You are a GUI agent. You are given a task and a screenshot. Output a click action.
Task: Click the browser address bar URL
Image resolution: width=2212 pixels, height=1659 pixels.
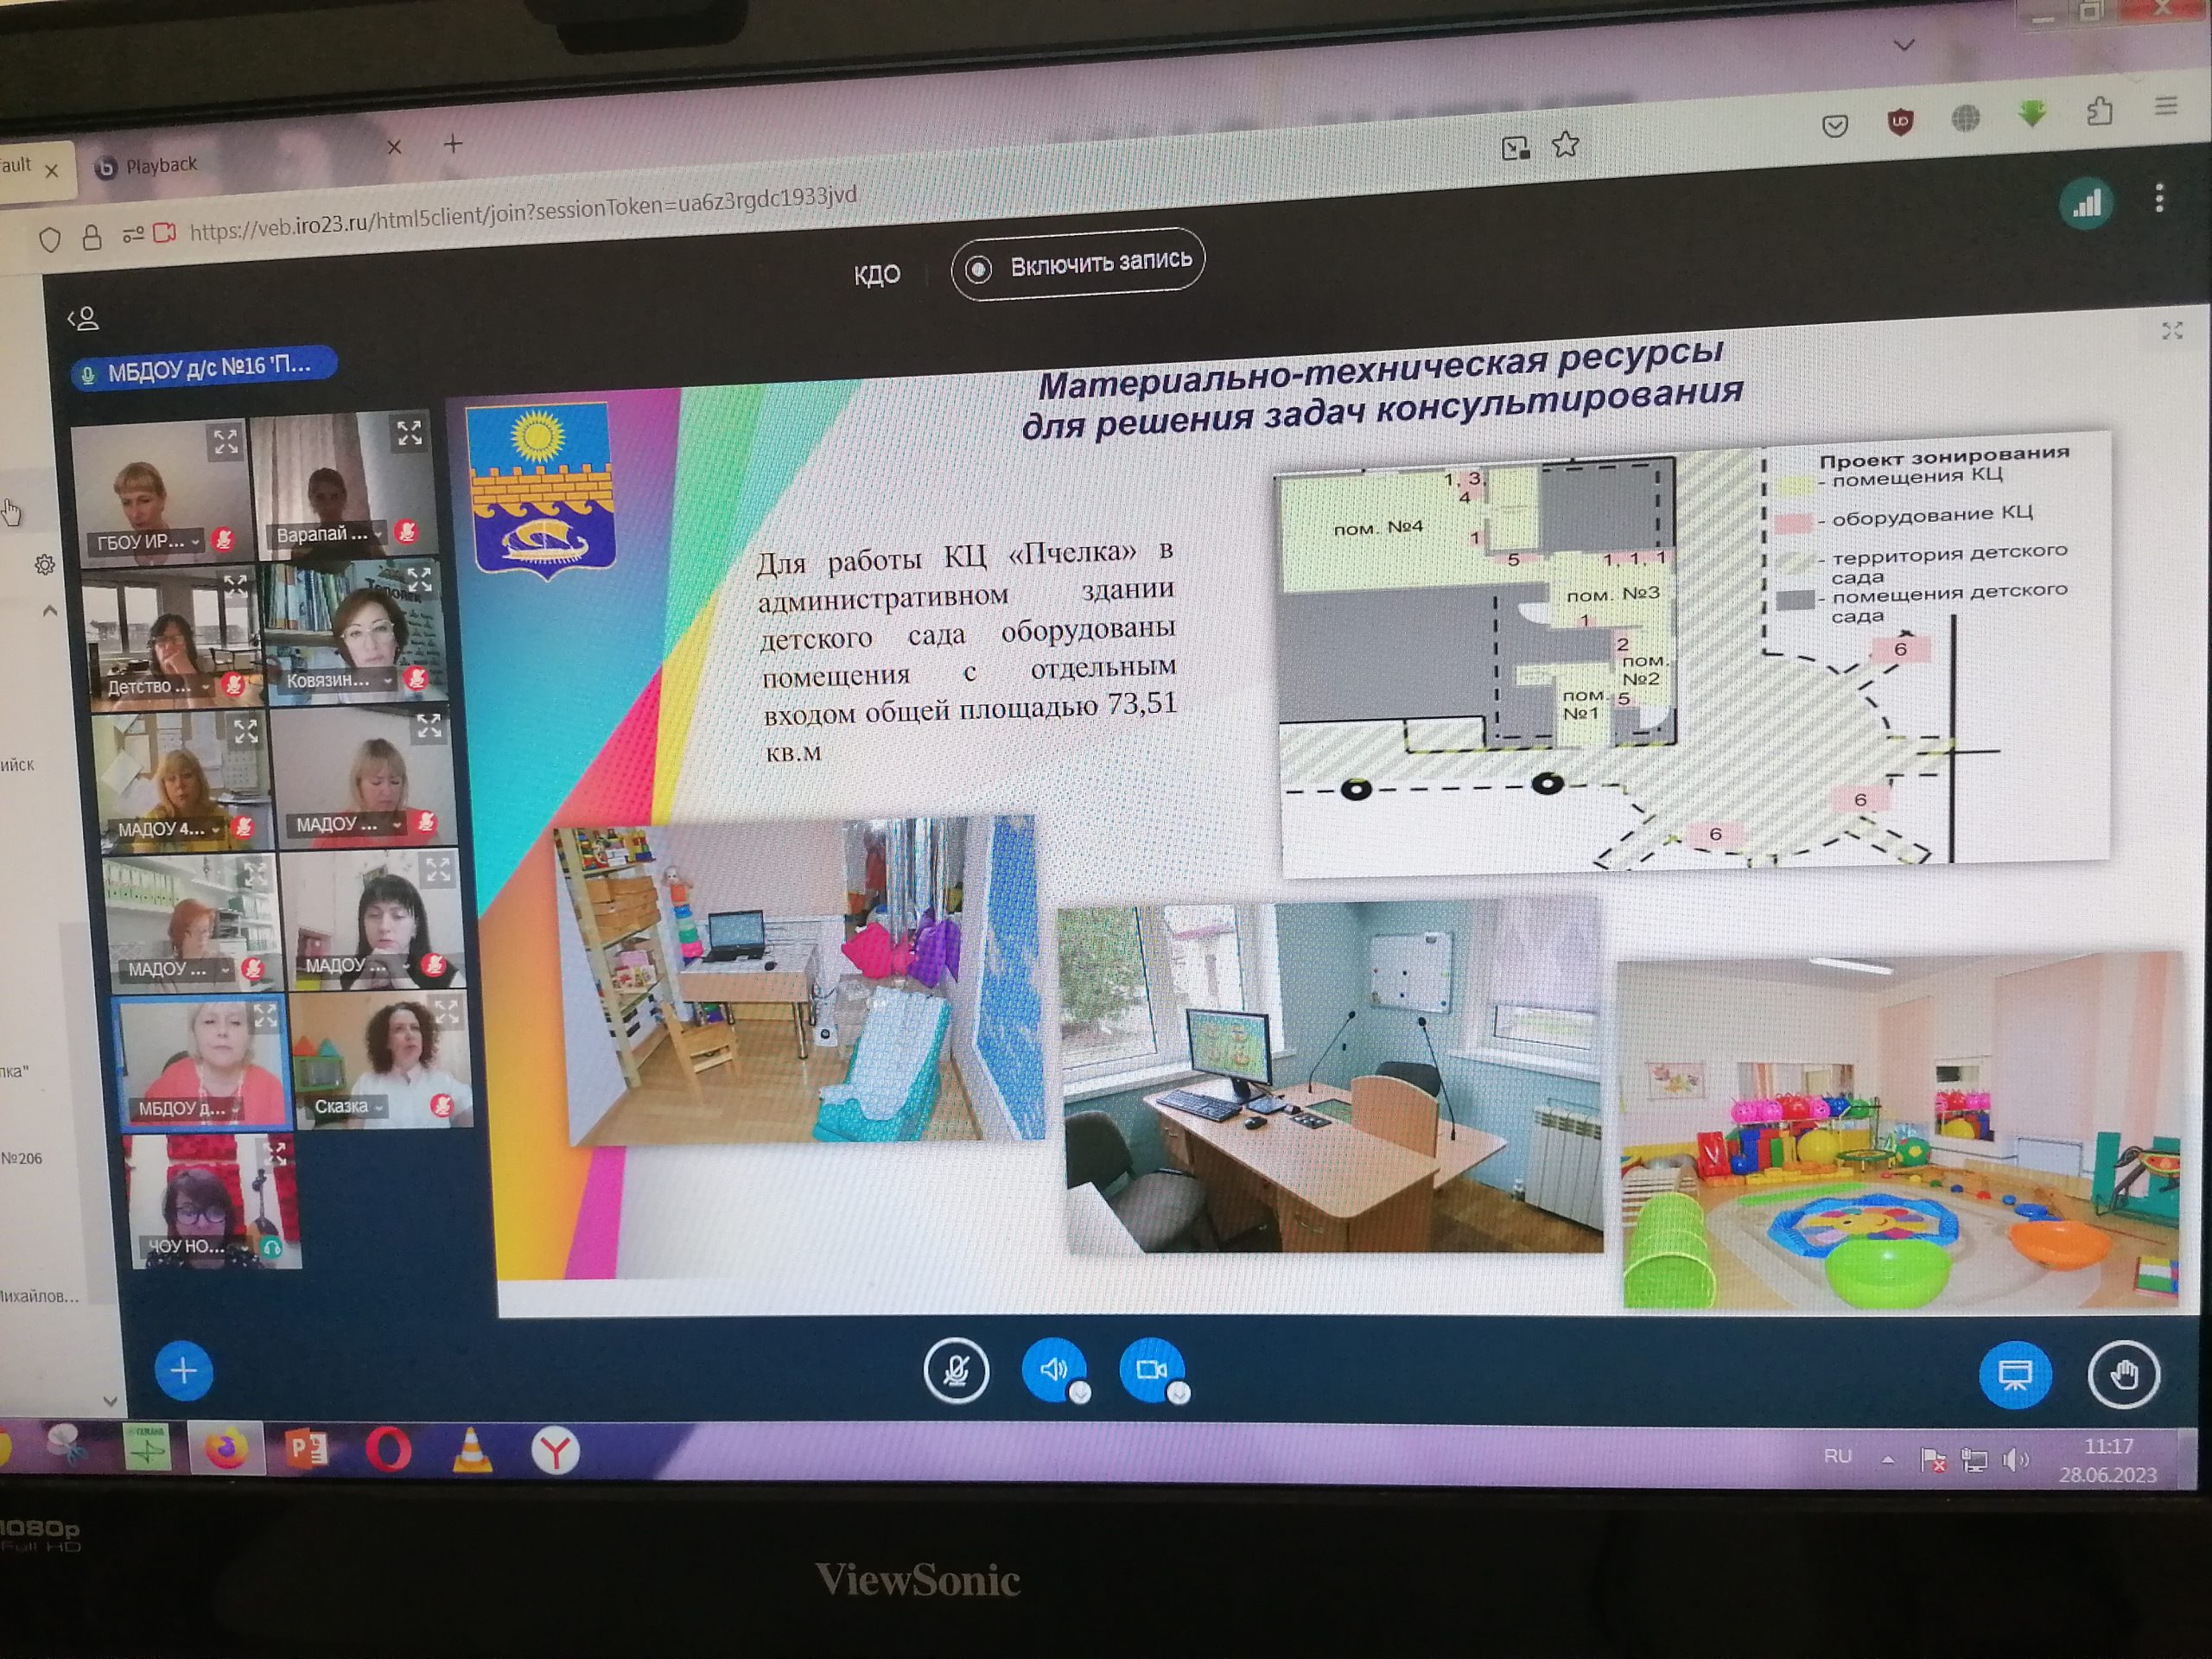tap(522, 213)
